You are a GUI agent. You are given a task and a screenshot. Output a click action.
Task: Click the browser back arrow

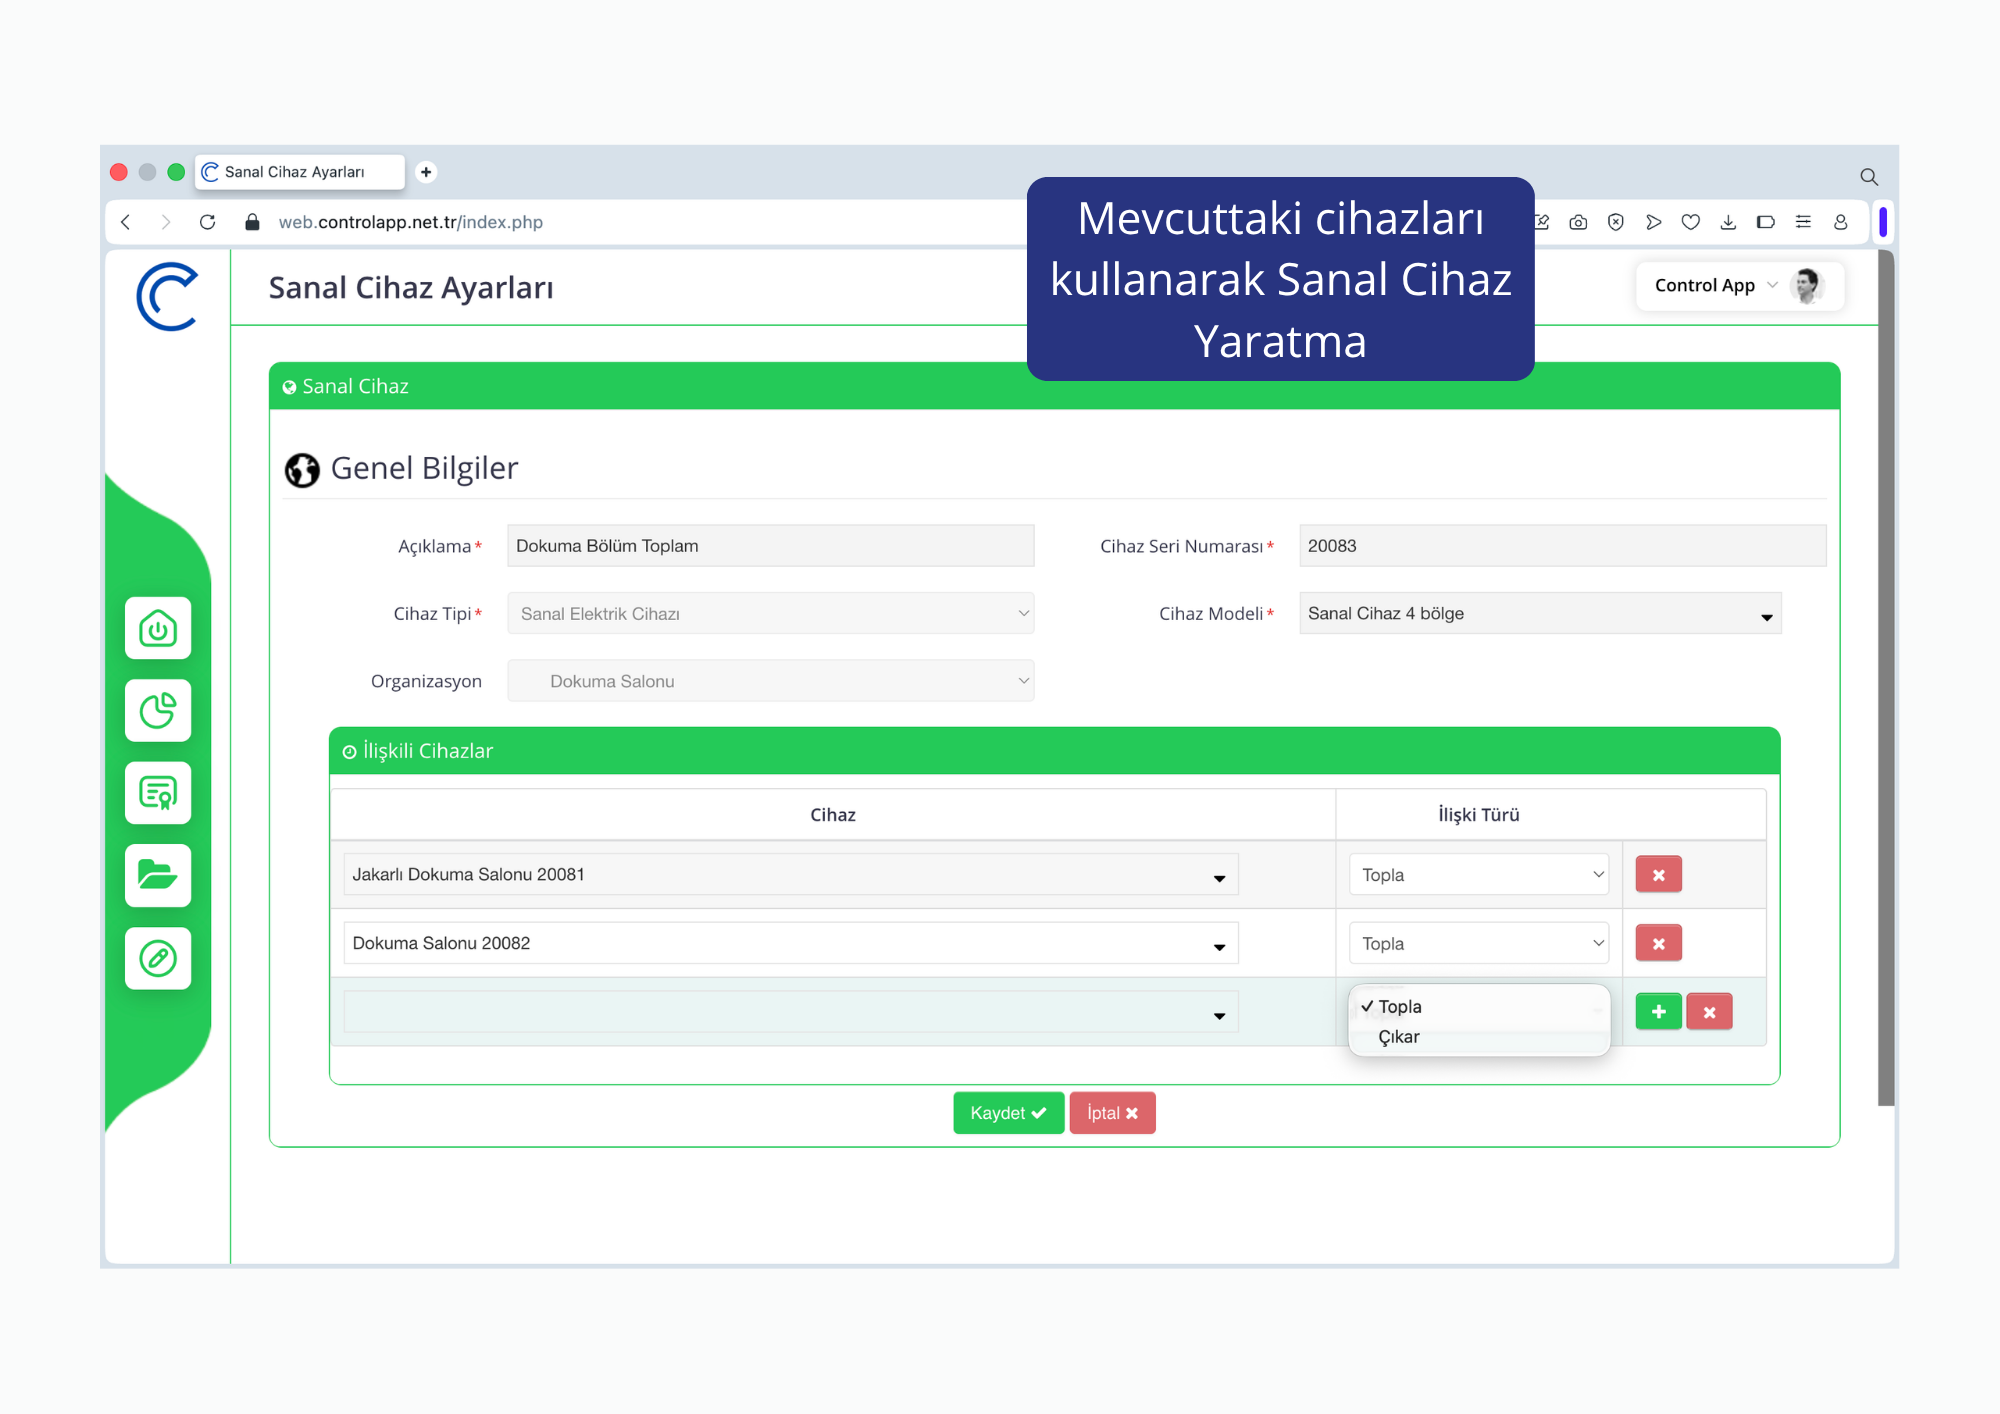pos(126,222)
